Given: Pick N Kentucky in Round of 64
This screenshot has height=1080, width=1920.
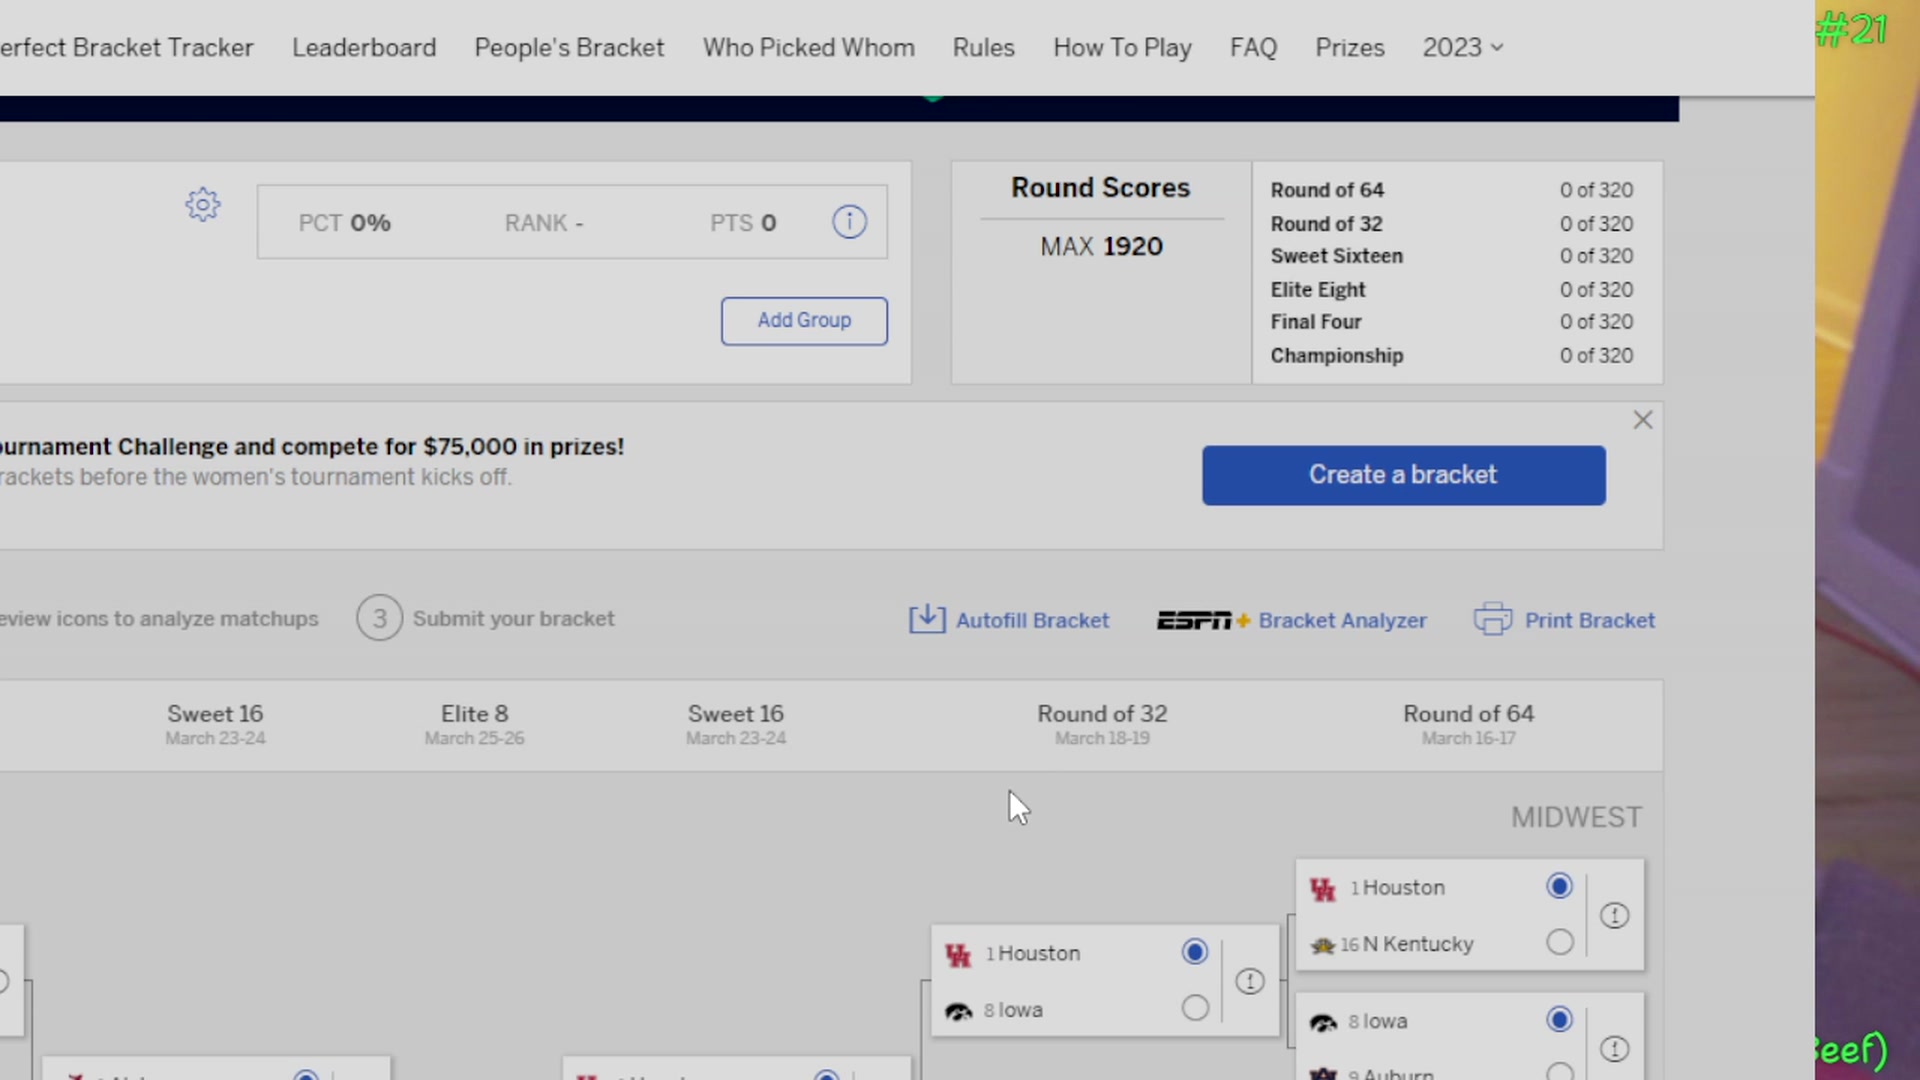Looking at the screenshot, I should click(1559, 942).
